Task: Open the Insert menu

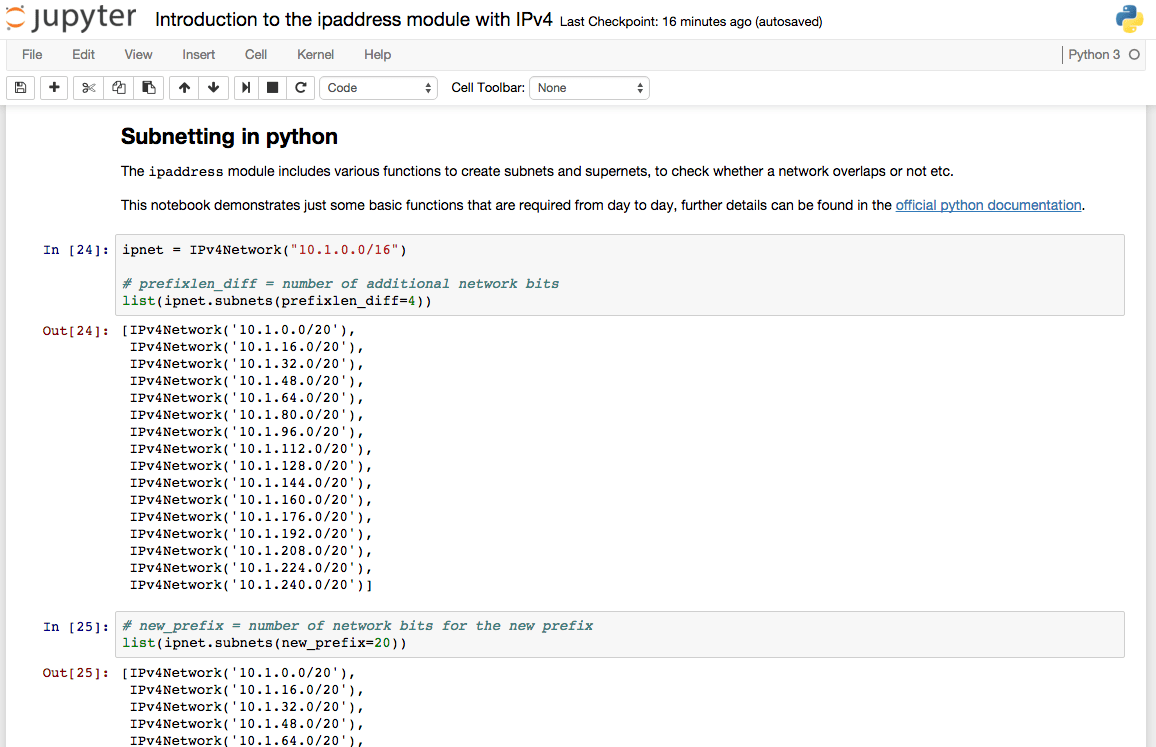Action: 198,55
